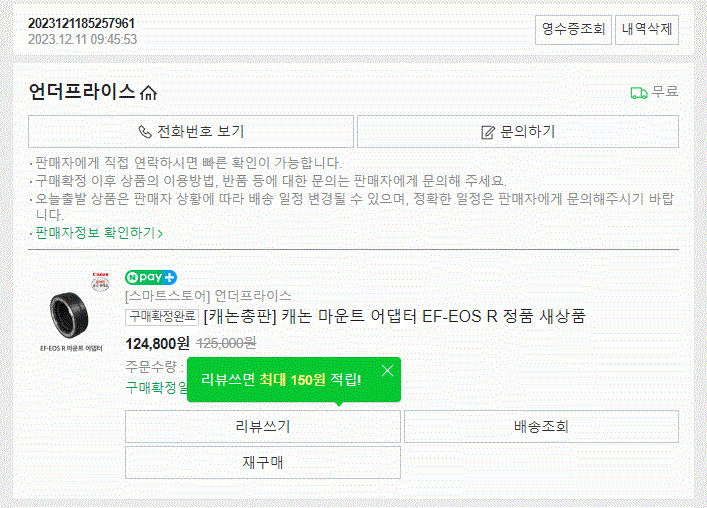Click the [스마트스토어] 언더프라이스 seller link
This screenshot has width=707, height=508.
pos(208,295)
